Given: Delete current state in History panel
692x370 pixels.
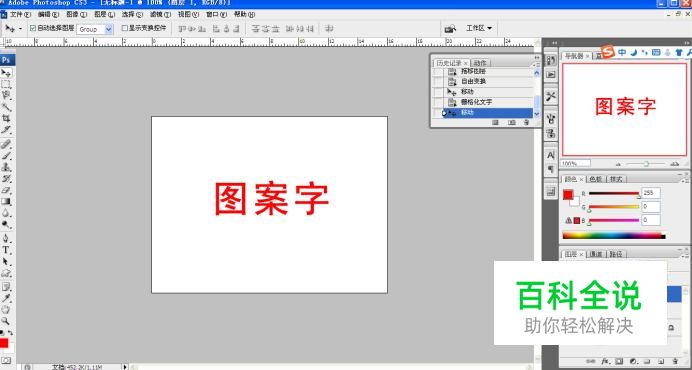Looking at the screenshot, I should (527, 123).
